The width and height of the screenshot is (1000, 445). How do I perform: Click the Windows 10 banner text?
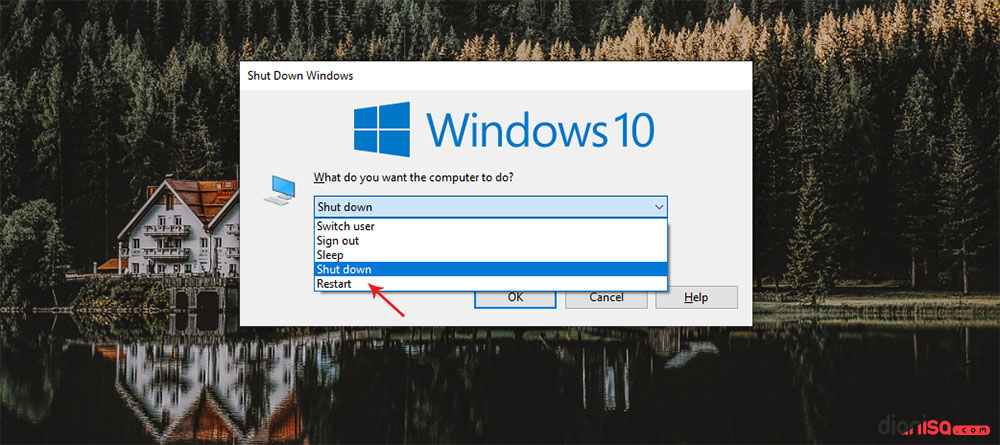click(x=540, y=130)
